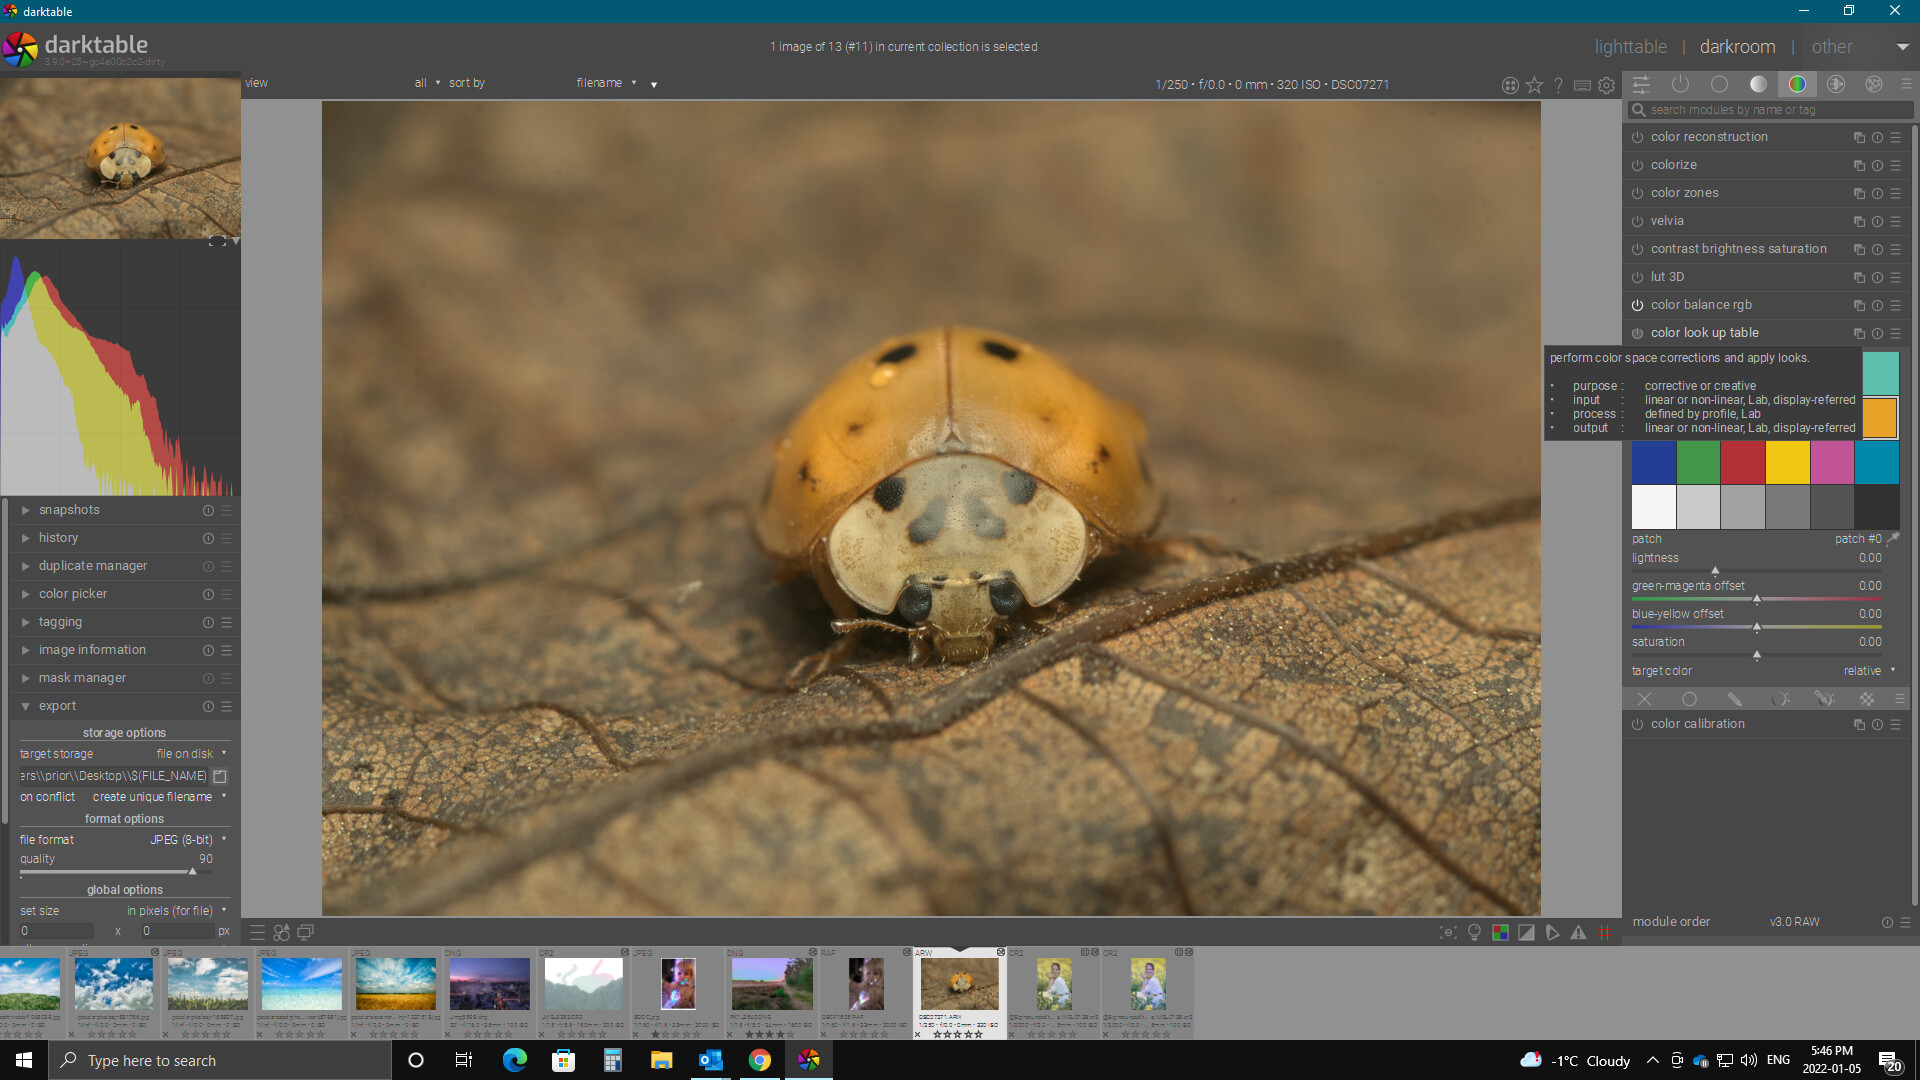Show active modules using power icon tab

(1680, 85)
